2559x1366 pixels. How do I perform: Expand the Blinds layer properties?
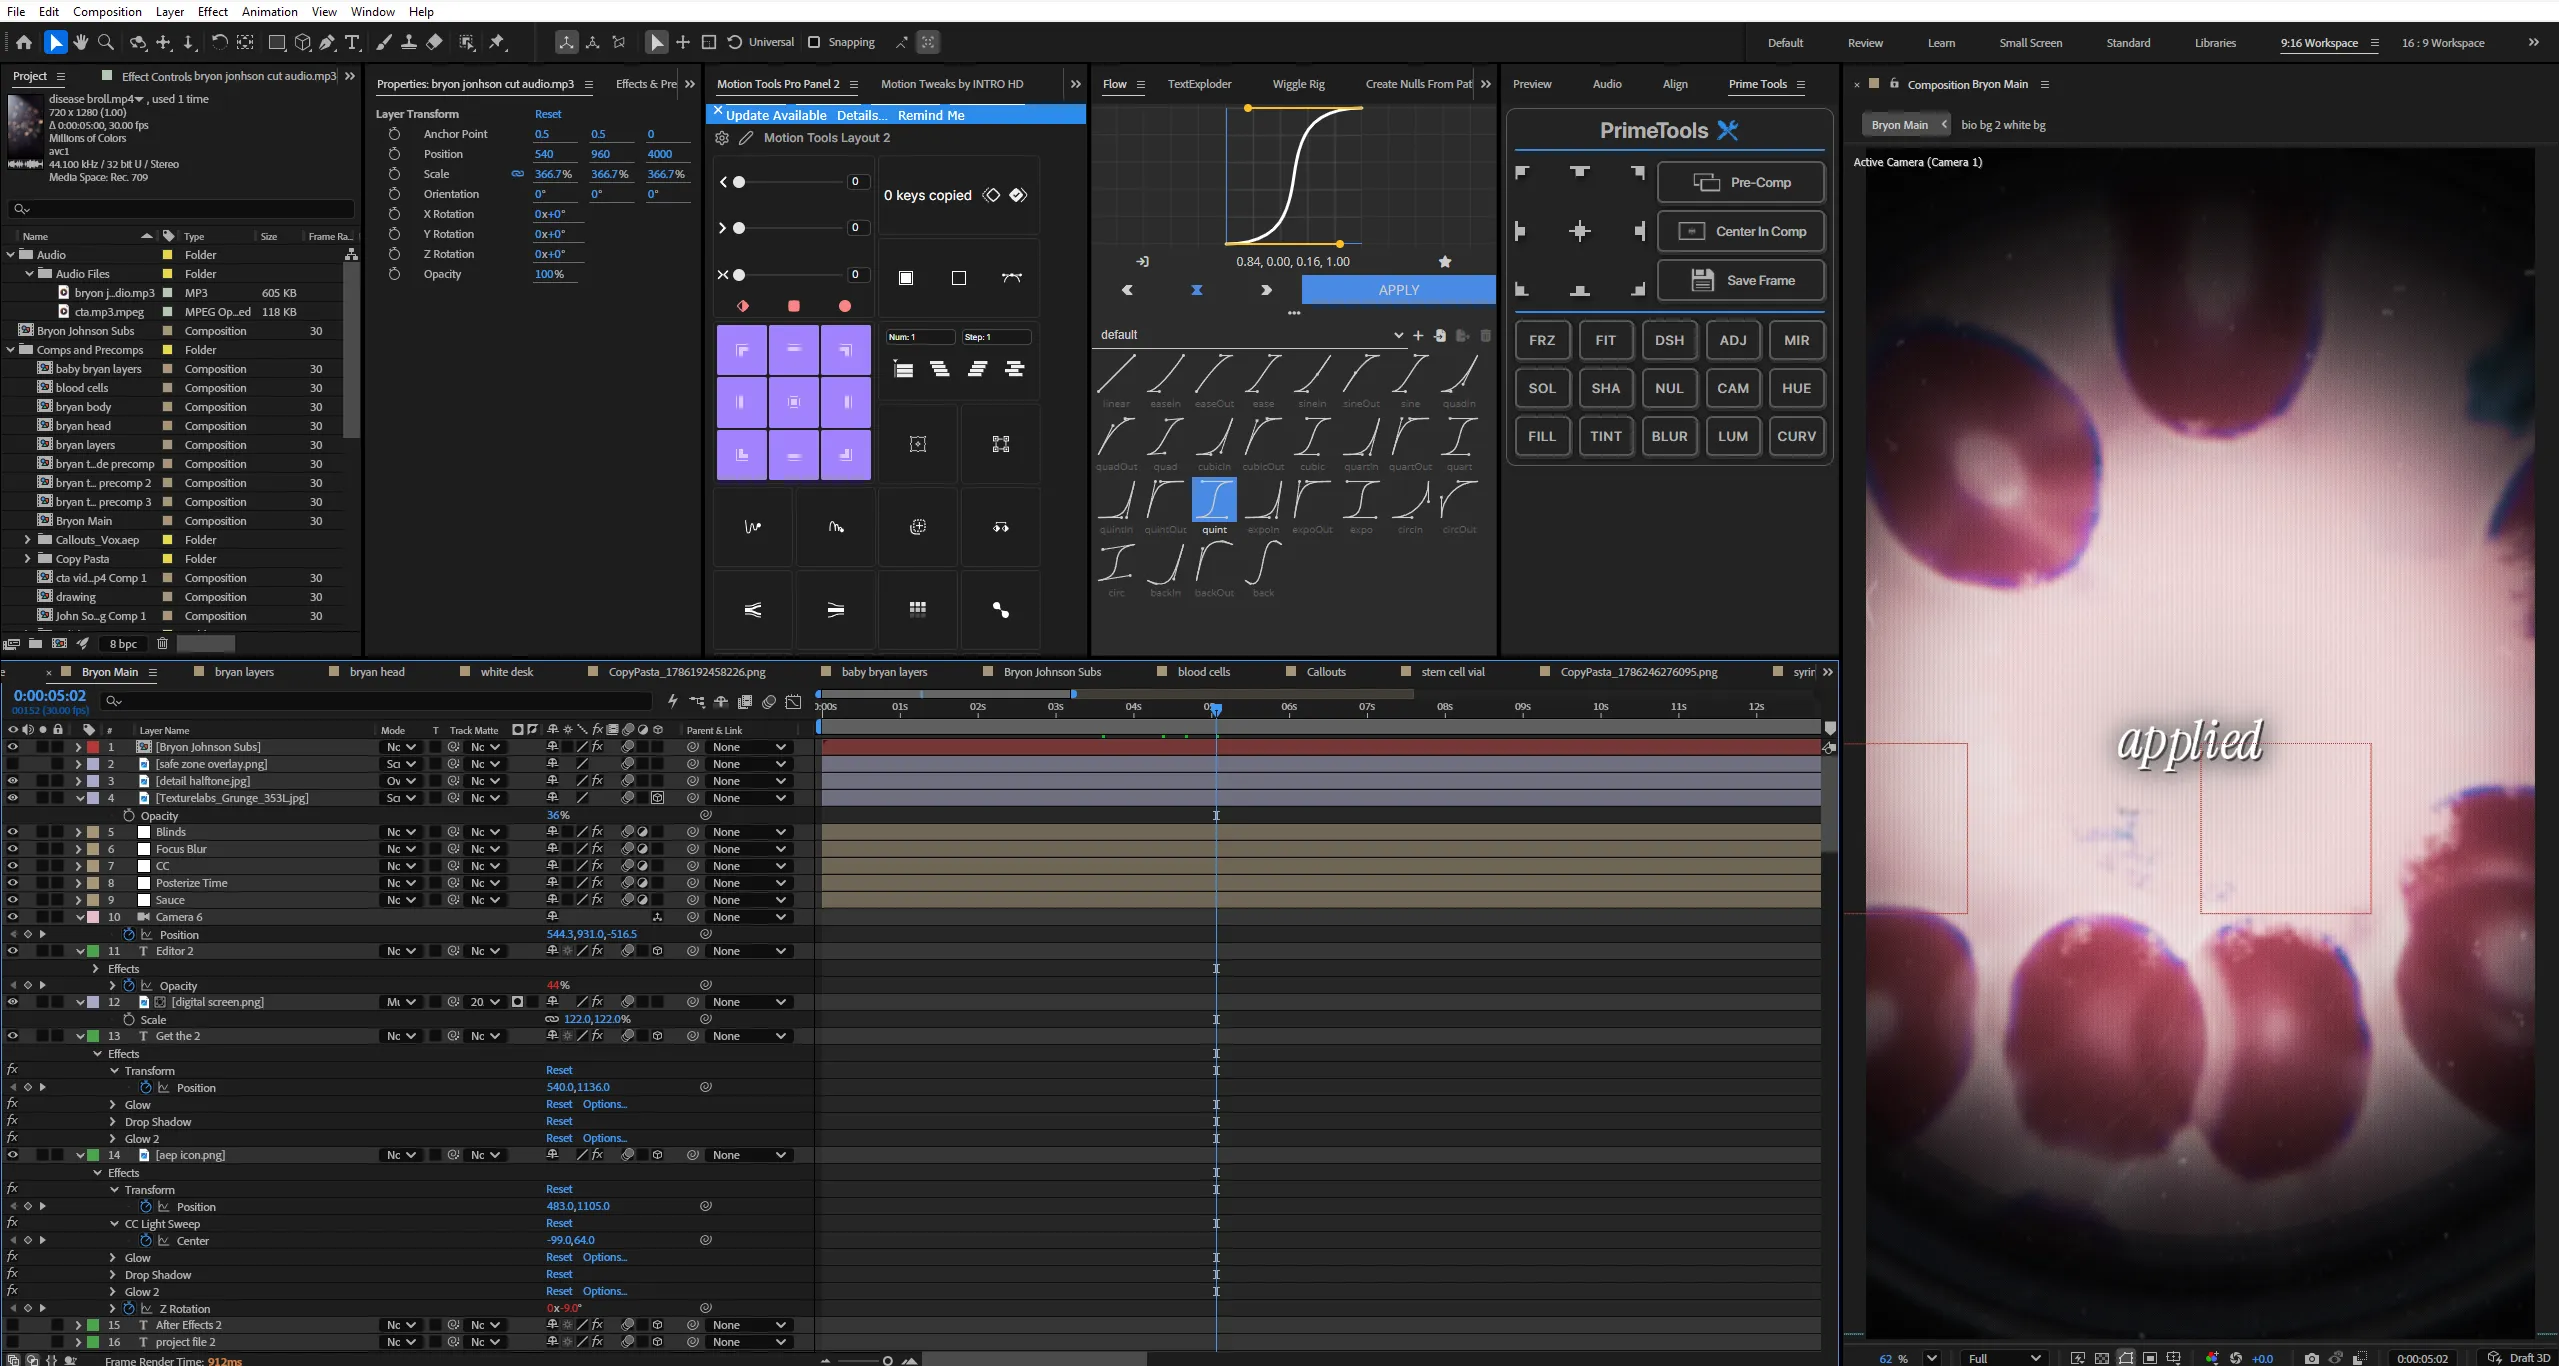point(78,832)
